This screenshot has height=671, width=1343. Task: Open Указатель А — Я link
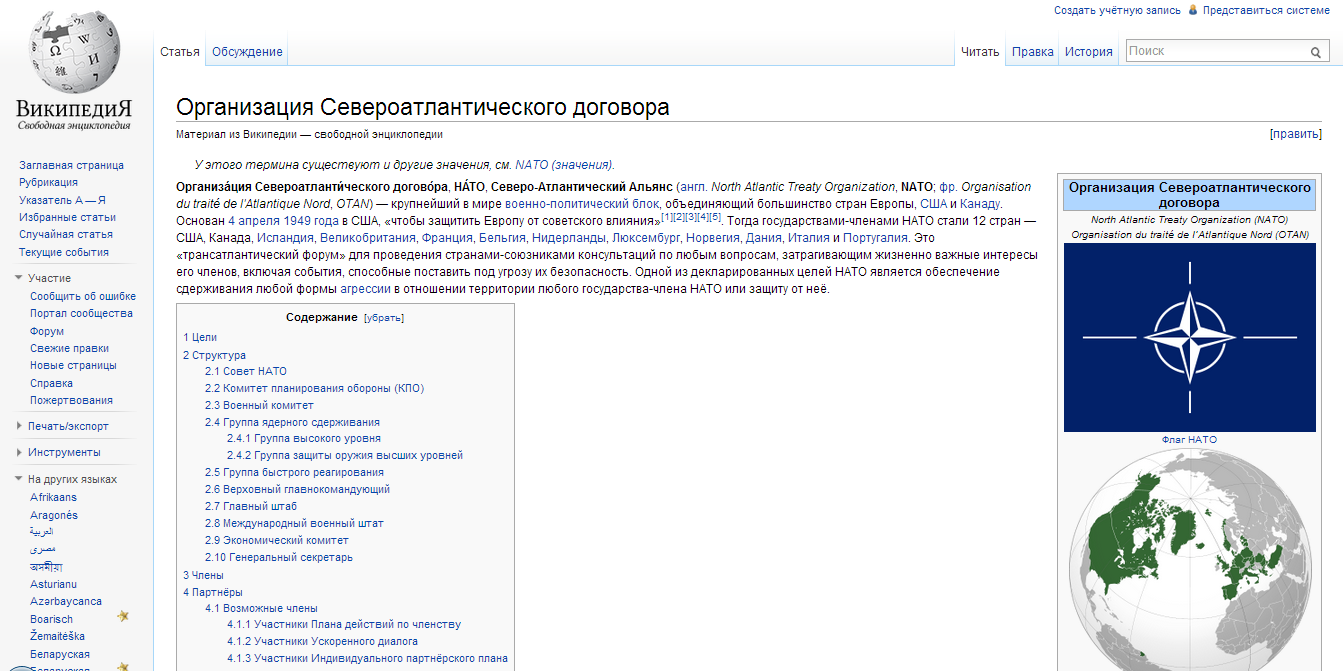point(62,200)
